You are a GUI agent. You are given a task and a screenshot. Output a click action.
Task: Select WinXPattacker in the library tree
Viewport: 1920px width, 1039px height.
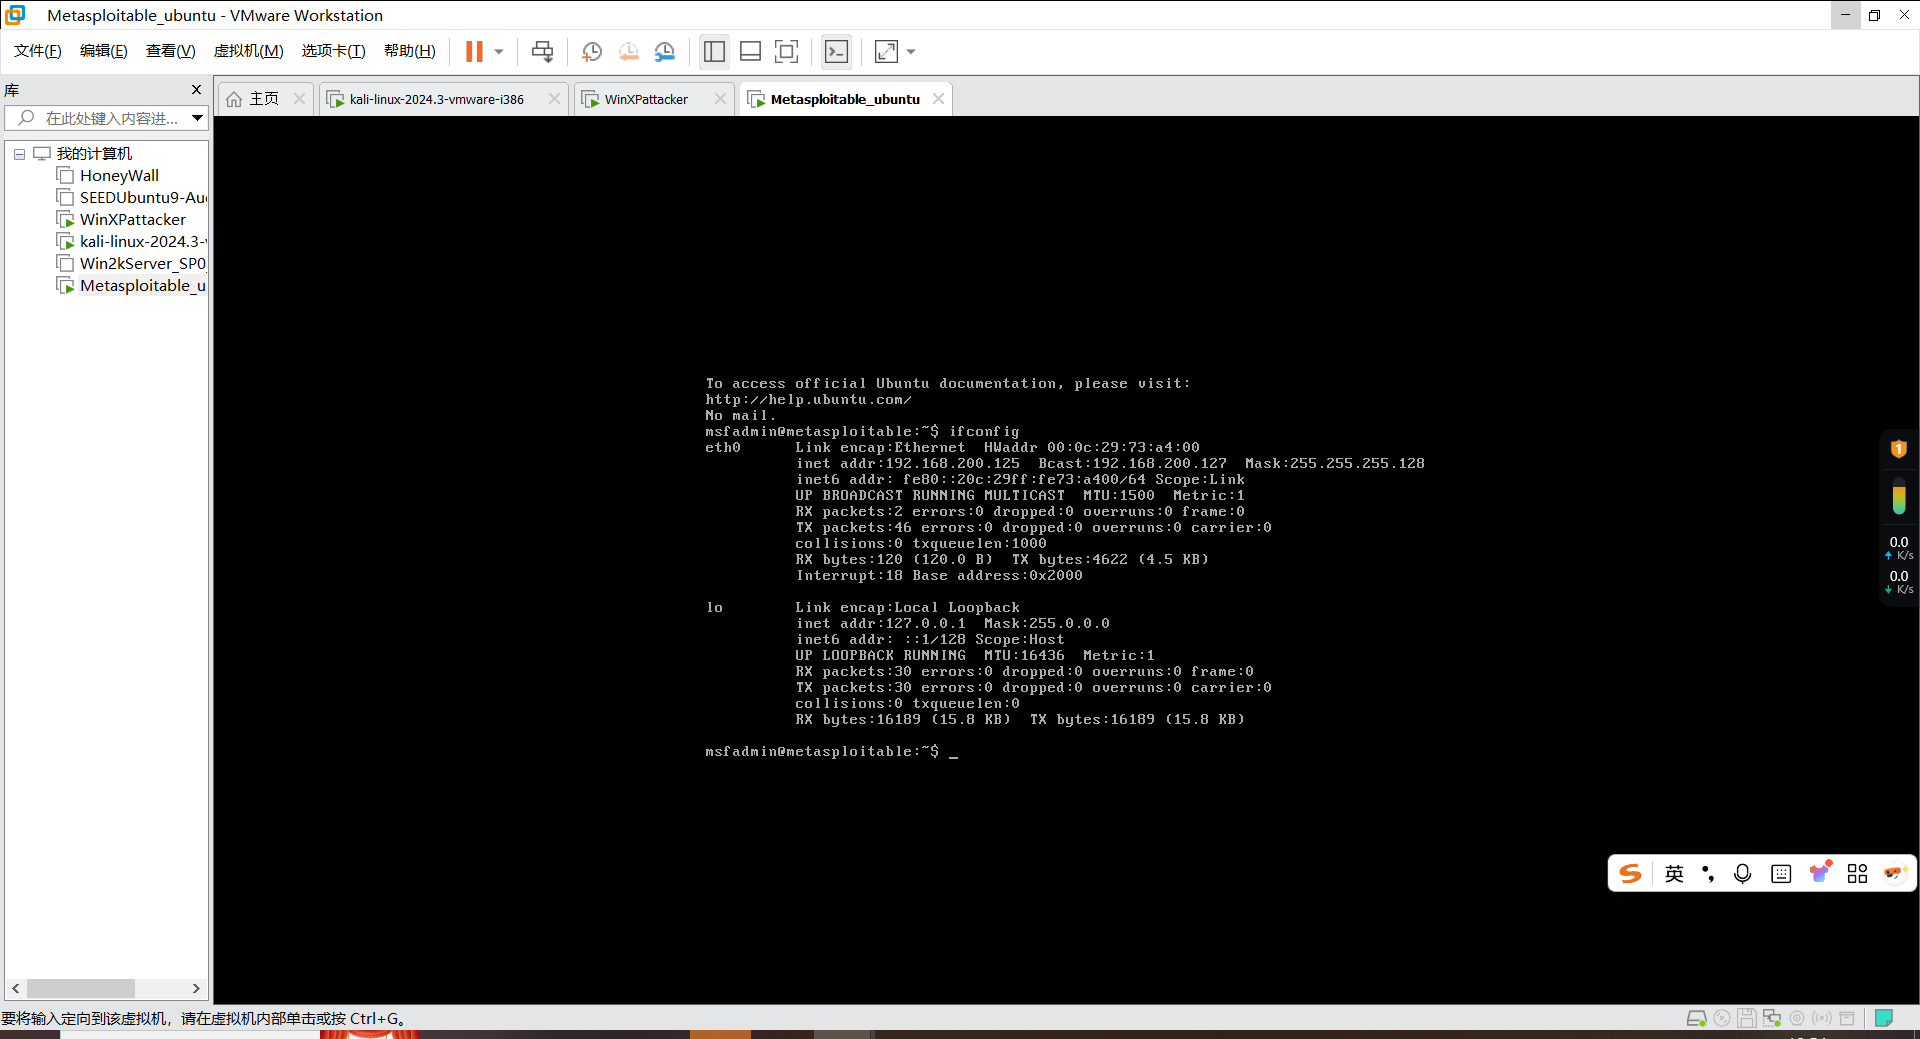click(133, 220)
